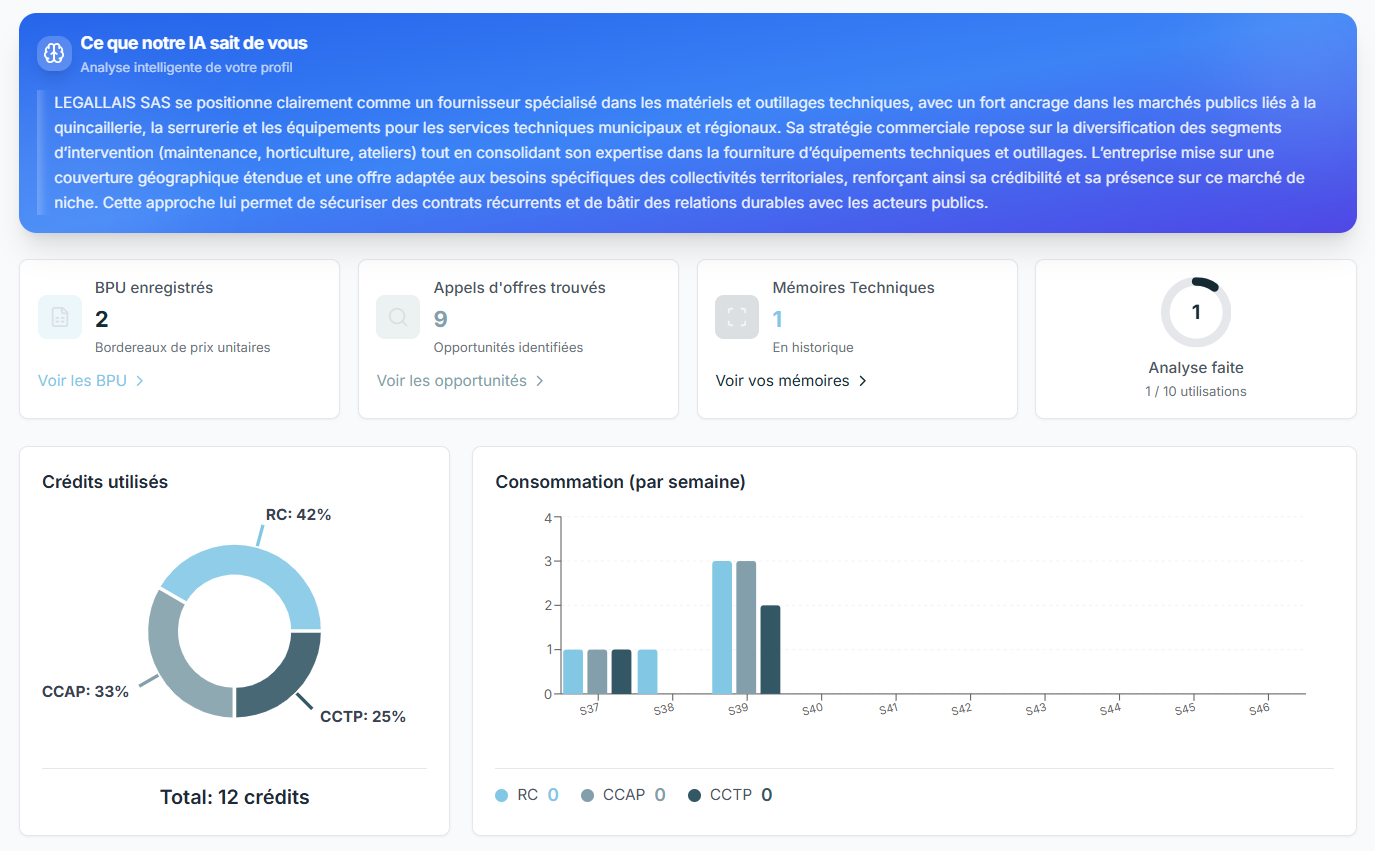Click chevron next to Voir les opportunités
1375x851 pixels.
(540, 381)
